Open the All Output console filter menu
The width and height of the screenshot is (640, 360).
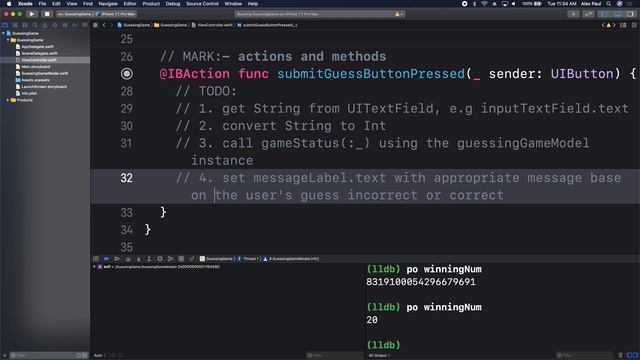(380, 356)
